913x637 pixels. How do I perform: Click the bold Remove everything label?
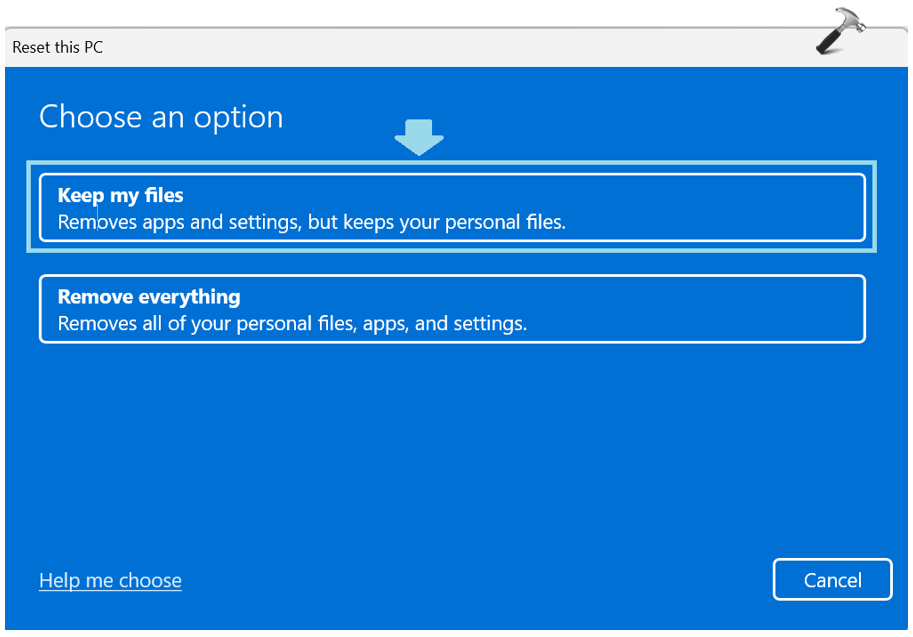(149, 297)
